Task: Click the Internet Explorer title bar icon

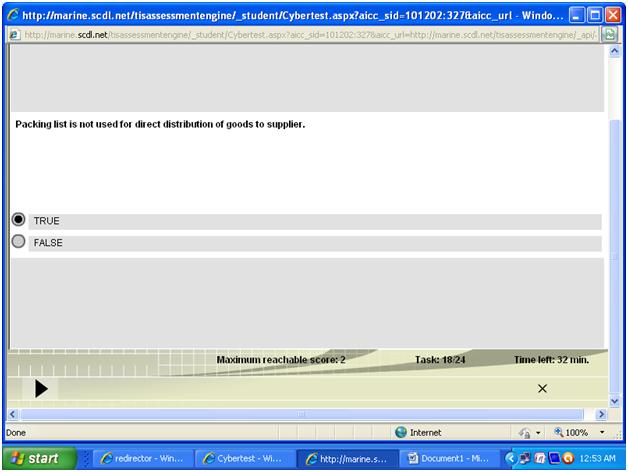Action: click(13, 15)
